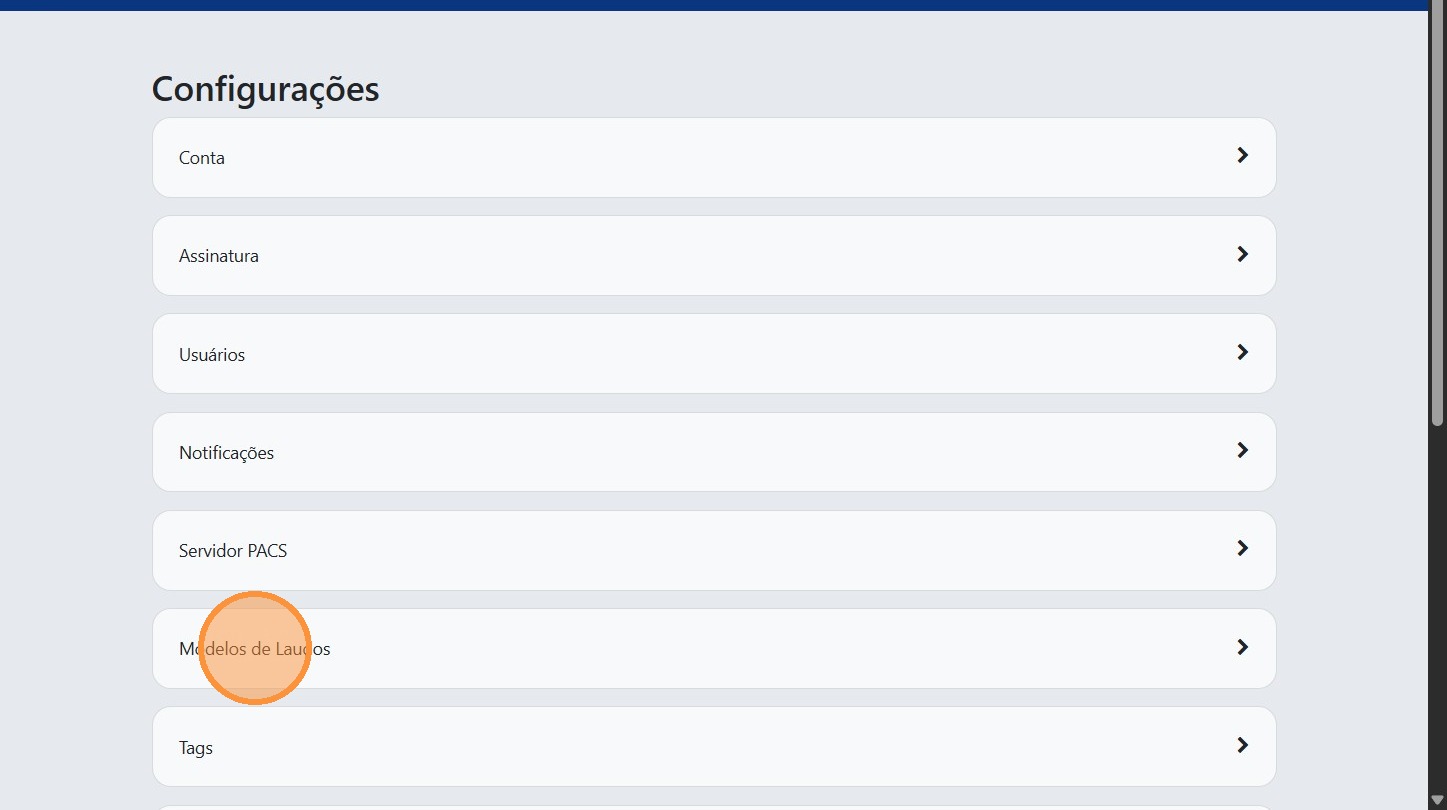Open Conta settings via its text label
Screen dimensions: 1447x810
click(x=201, y=158)
